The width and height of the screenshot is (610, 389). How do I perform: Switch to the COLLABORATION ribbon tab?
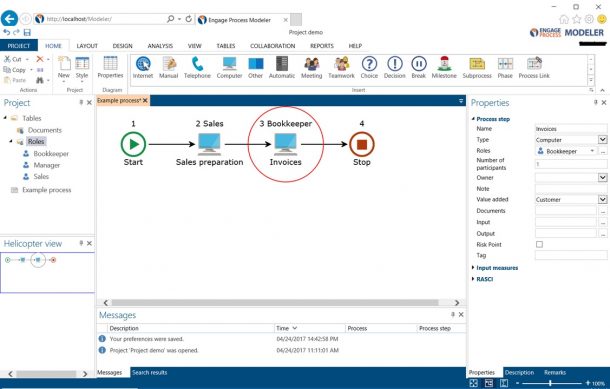click(x=273, y=46)
